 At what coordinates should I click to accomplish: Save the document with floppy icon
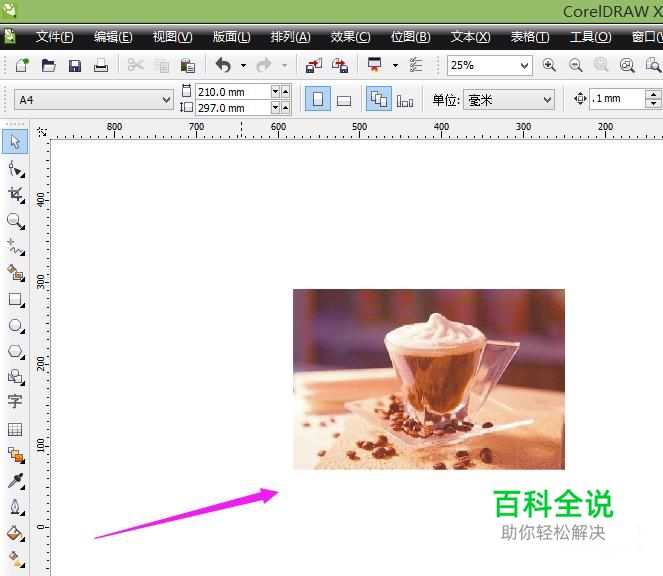click(75, 66)
